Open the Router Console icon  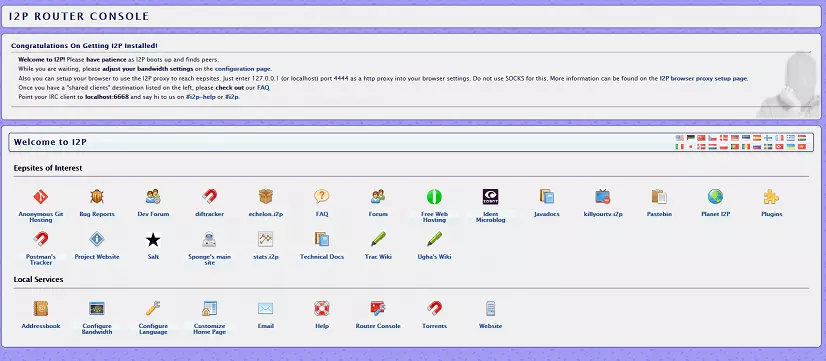coord(378,308)
